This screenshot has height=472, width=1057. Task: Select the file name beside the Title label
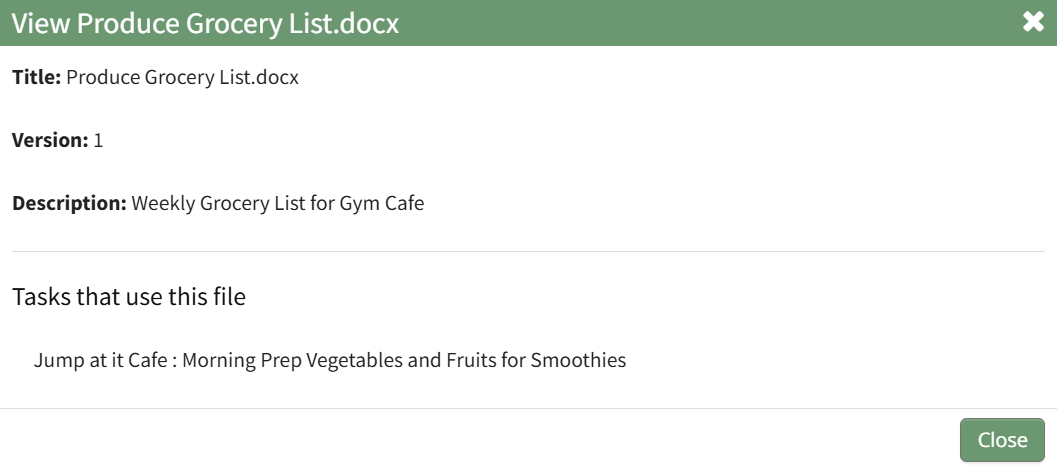coord(182,77)
